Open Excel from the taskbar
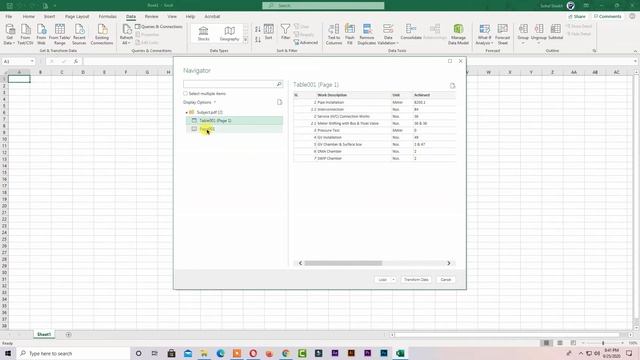Image resolution: width=640 pixels, height=360 pixels. (400, 353)
